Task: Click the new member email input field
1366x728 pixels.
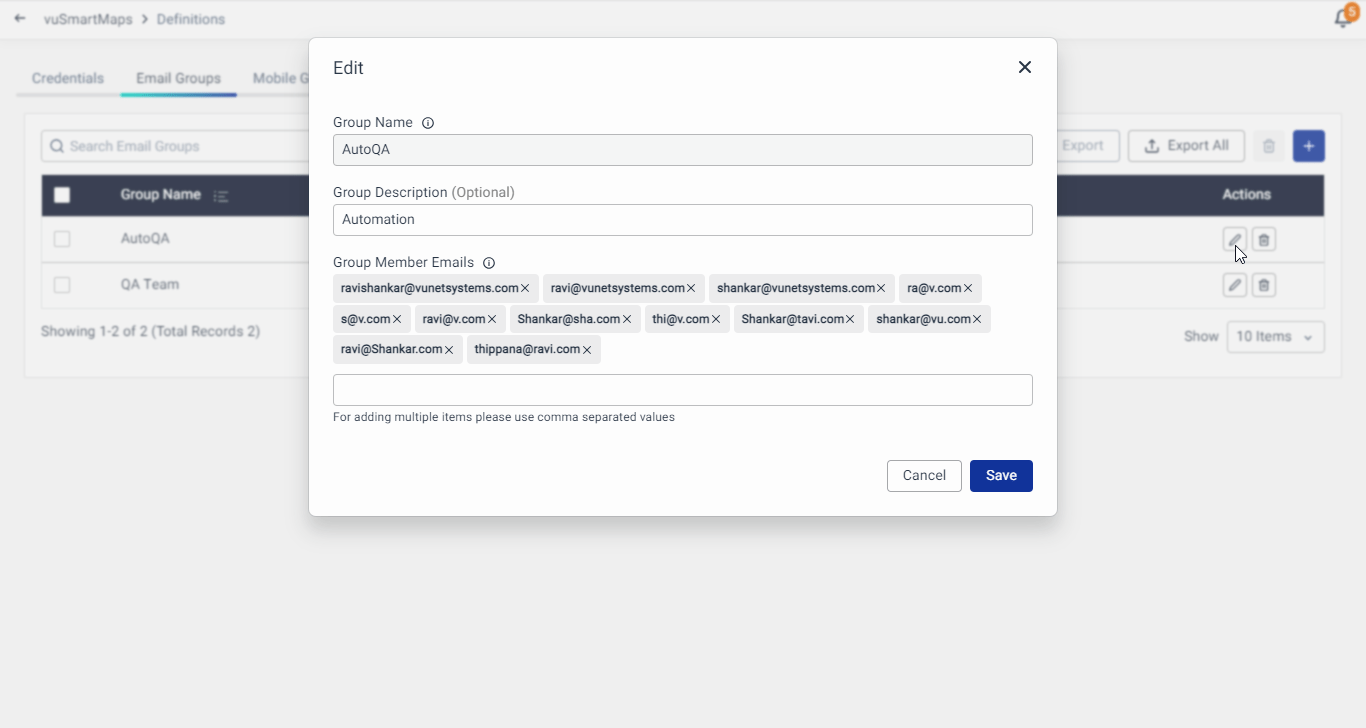Action: (682, 390)
